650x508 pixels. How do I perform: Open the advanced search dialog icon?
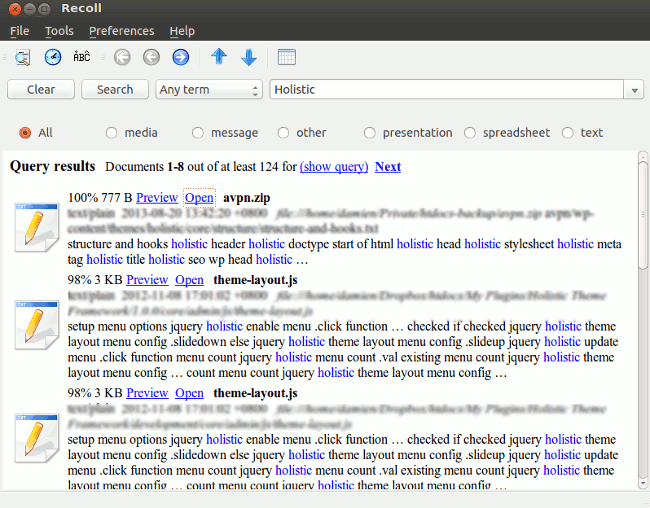point(22,58)
